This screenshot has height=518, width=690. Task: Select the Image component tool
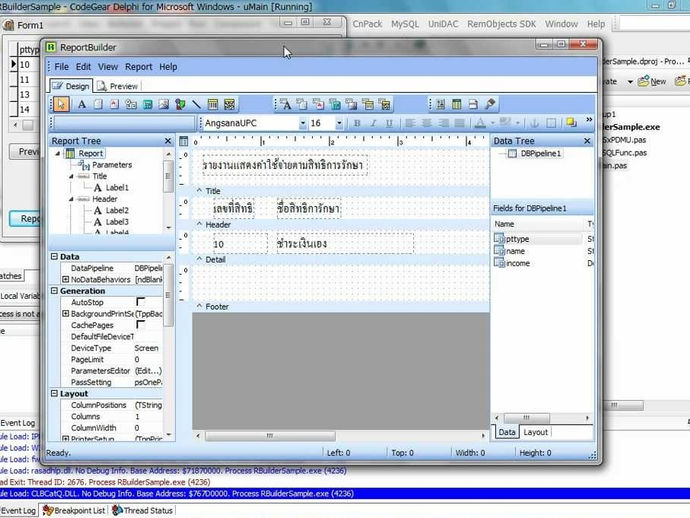click(164, 104)
